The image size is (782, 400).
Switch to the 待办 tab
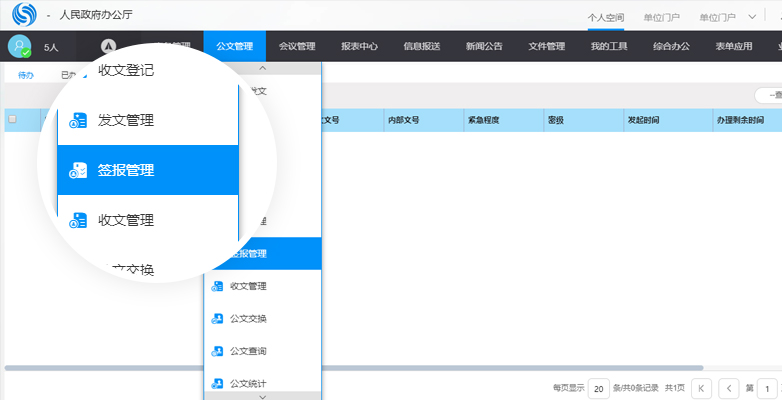pos(26,75)
